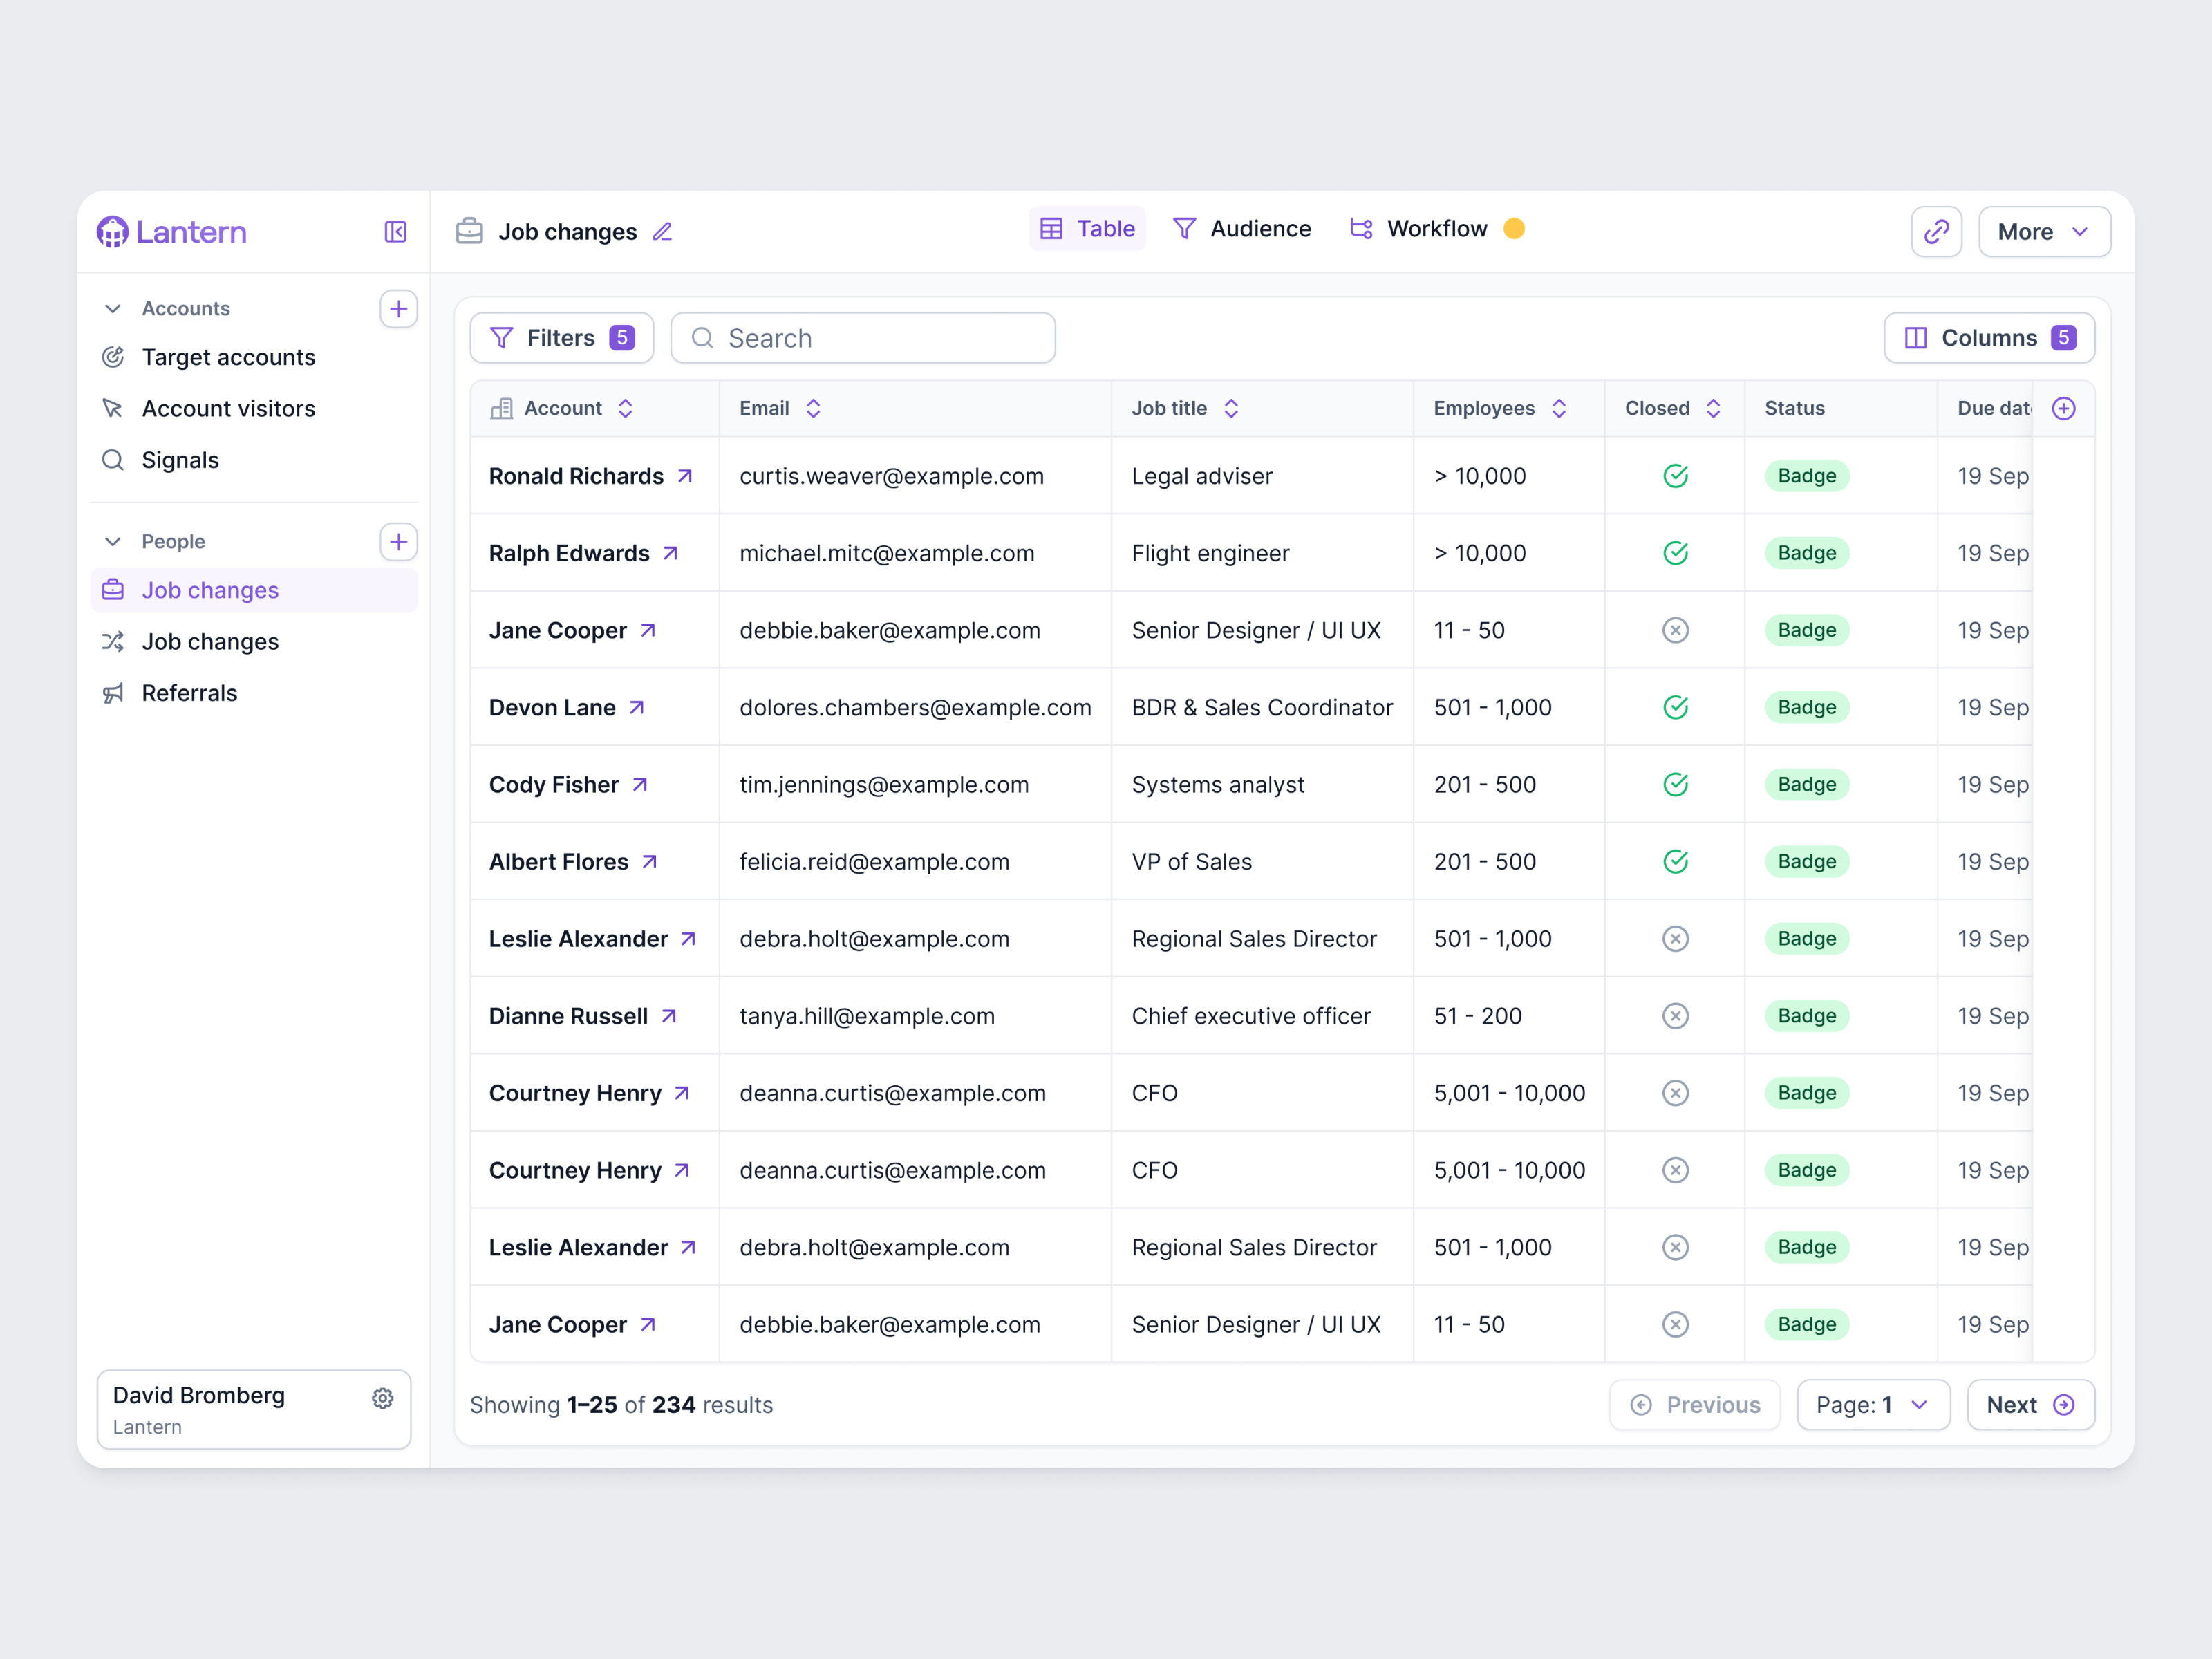Click Badge status in Dianne Russell row
This screenshot has width=2212, height=1659.
(x=1806, y=1016)
